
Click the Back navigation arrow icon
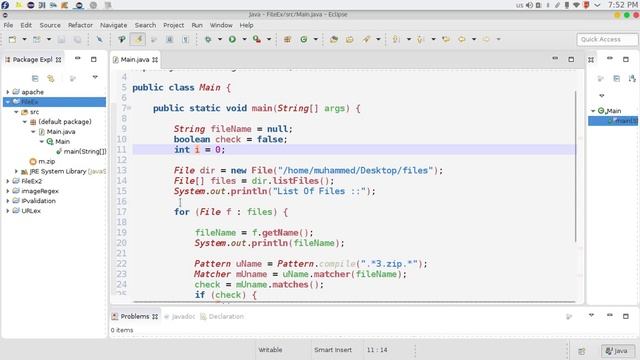[462, 39]
